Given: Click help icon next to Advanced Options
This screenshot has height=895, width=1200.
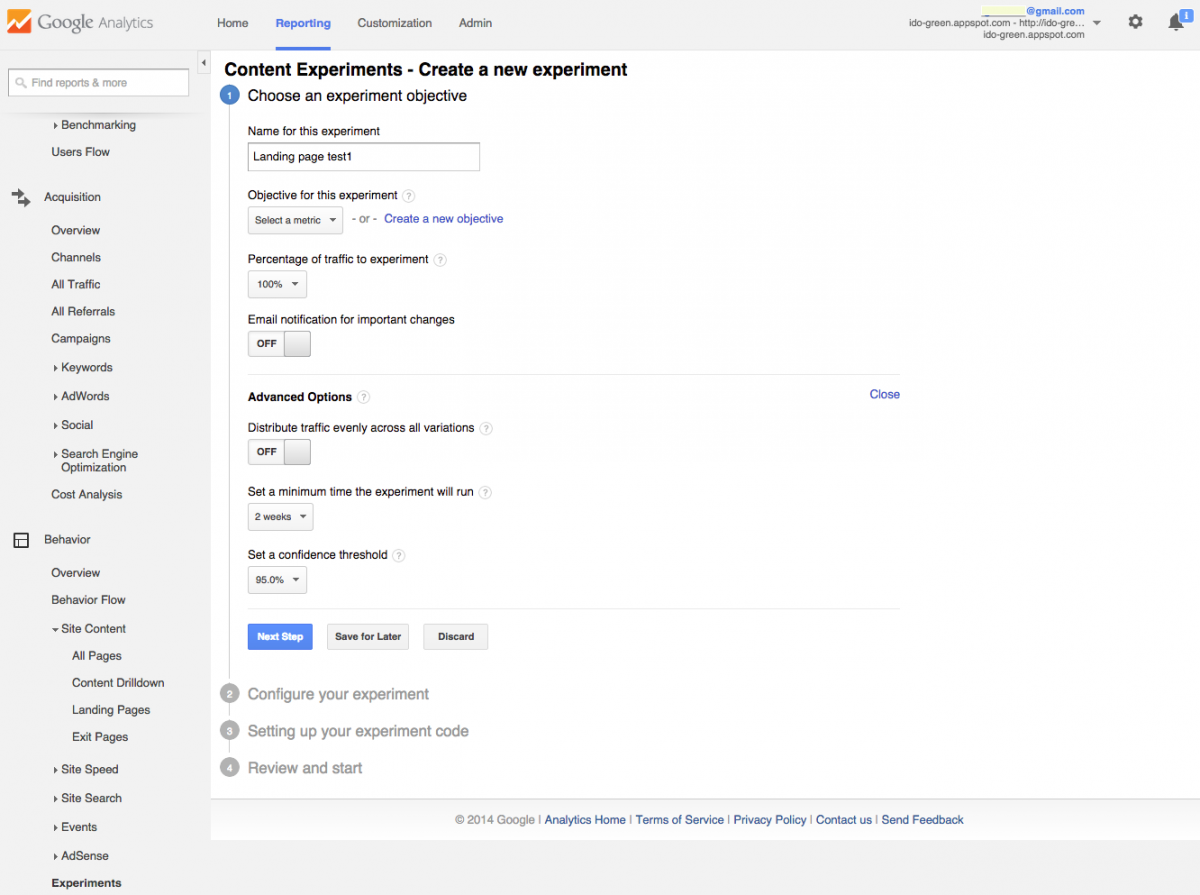Looking at the screenshot, I should click(364, 397).
